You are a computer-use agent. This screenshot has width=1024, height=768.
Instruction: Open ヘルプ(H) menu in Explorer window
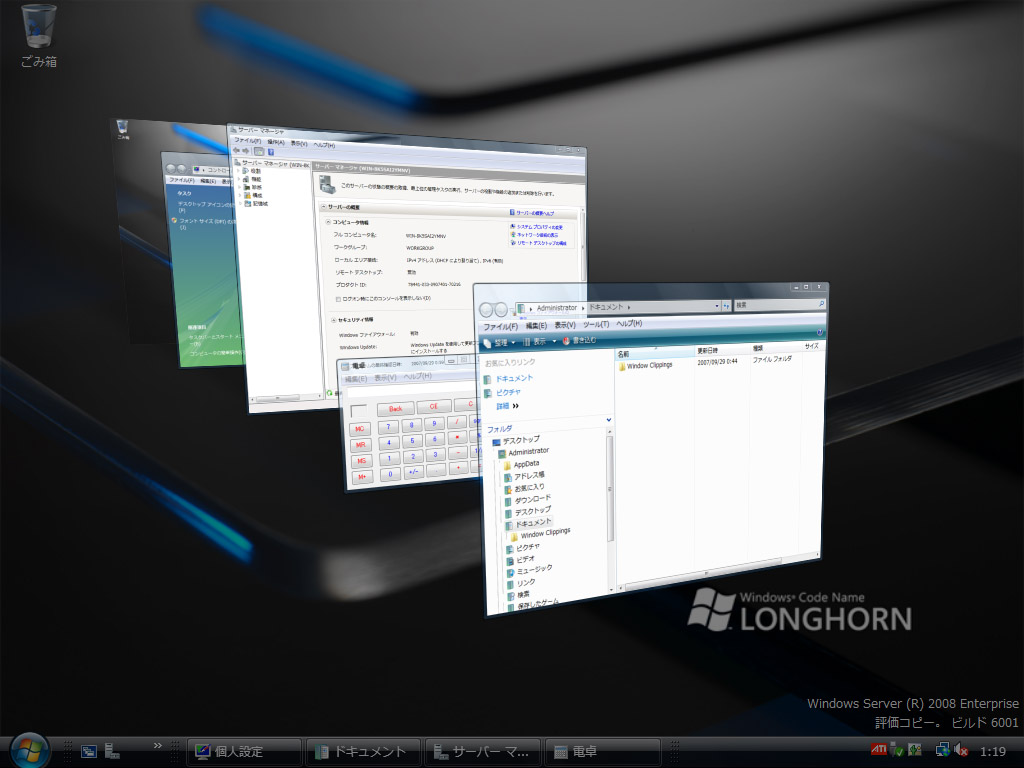pos(629,323)
